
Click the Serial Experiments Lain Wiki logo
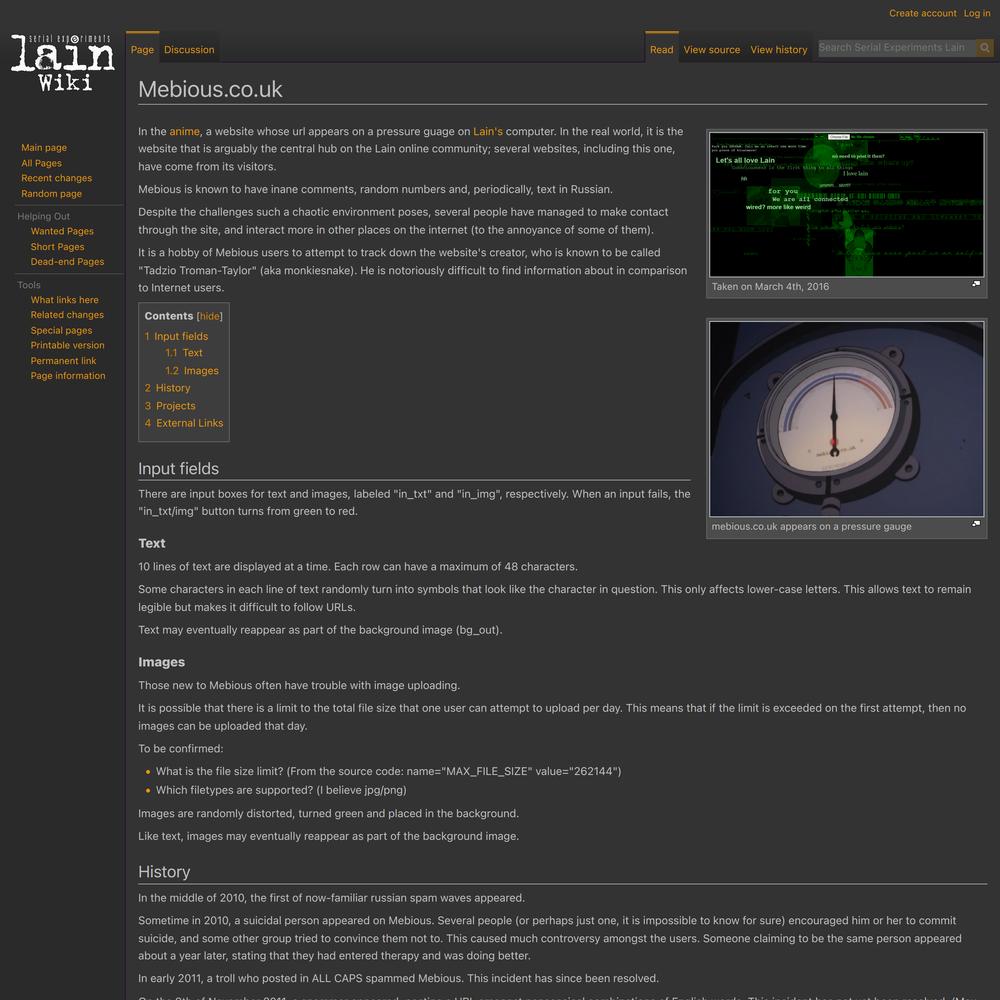[62, 63]
